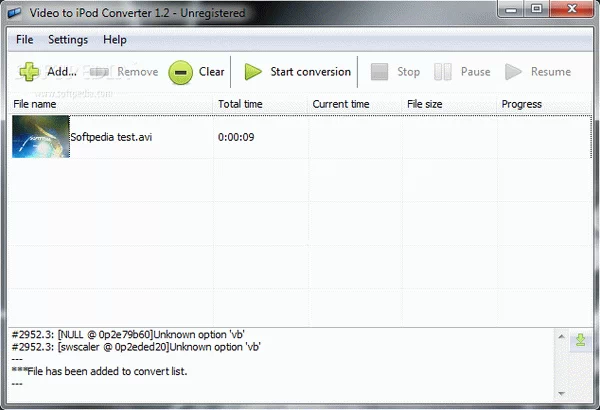
Task: Click the green download arrow in log panel
Action: [580, 340]
